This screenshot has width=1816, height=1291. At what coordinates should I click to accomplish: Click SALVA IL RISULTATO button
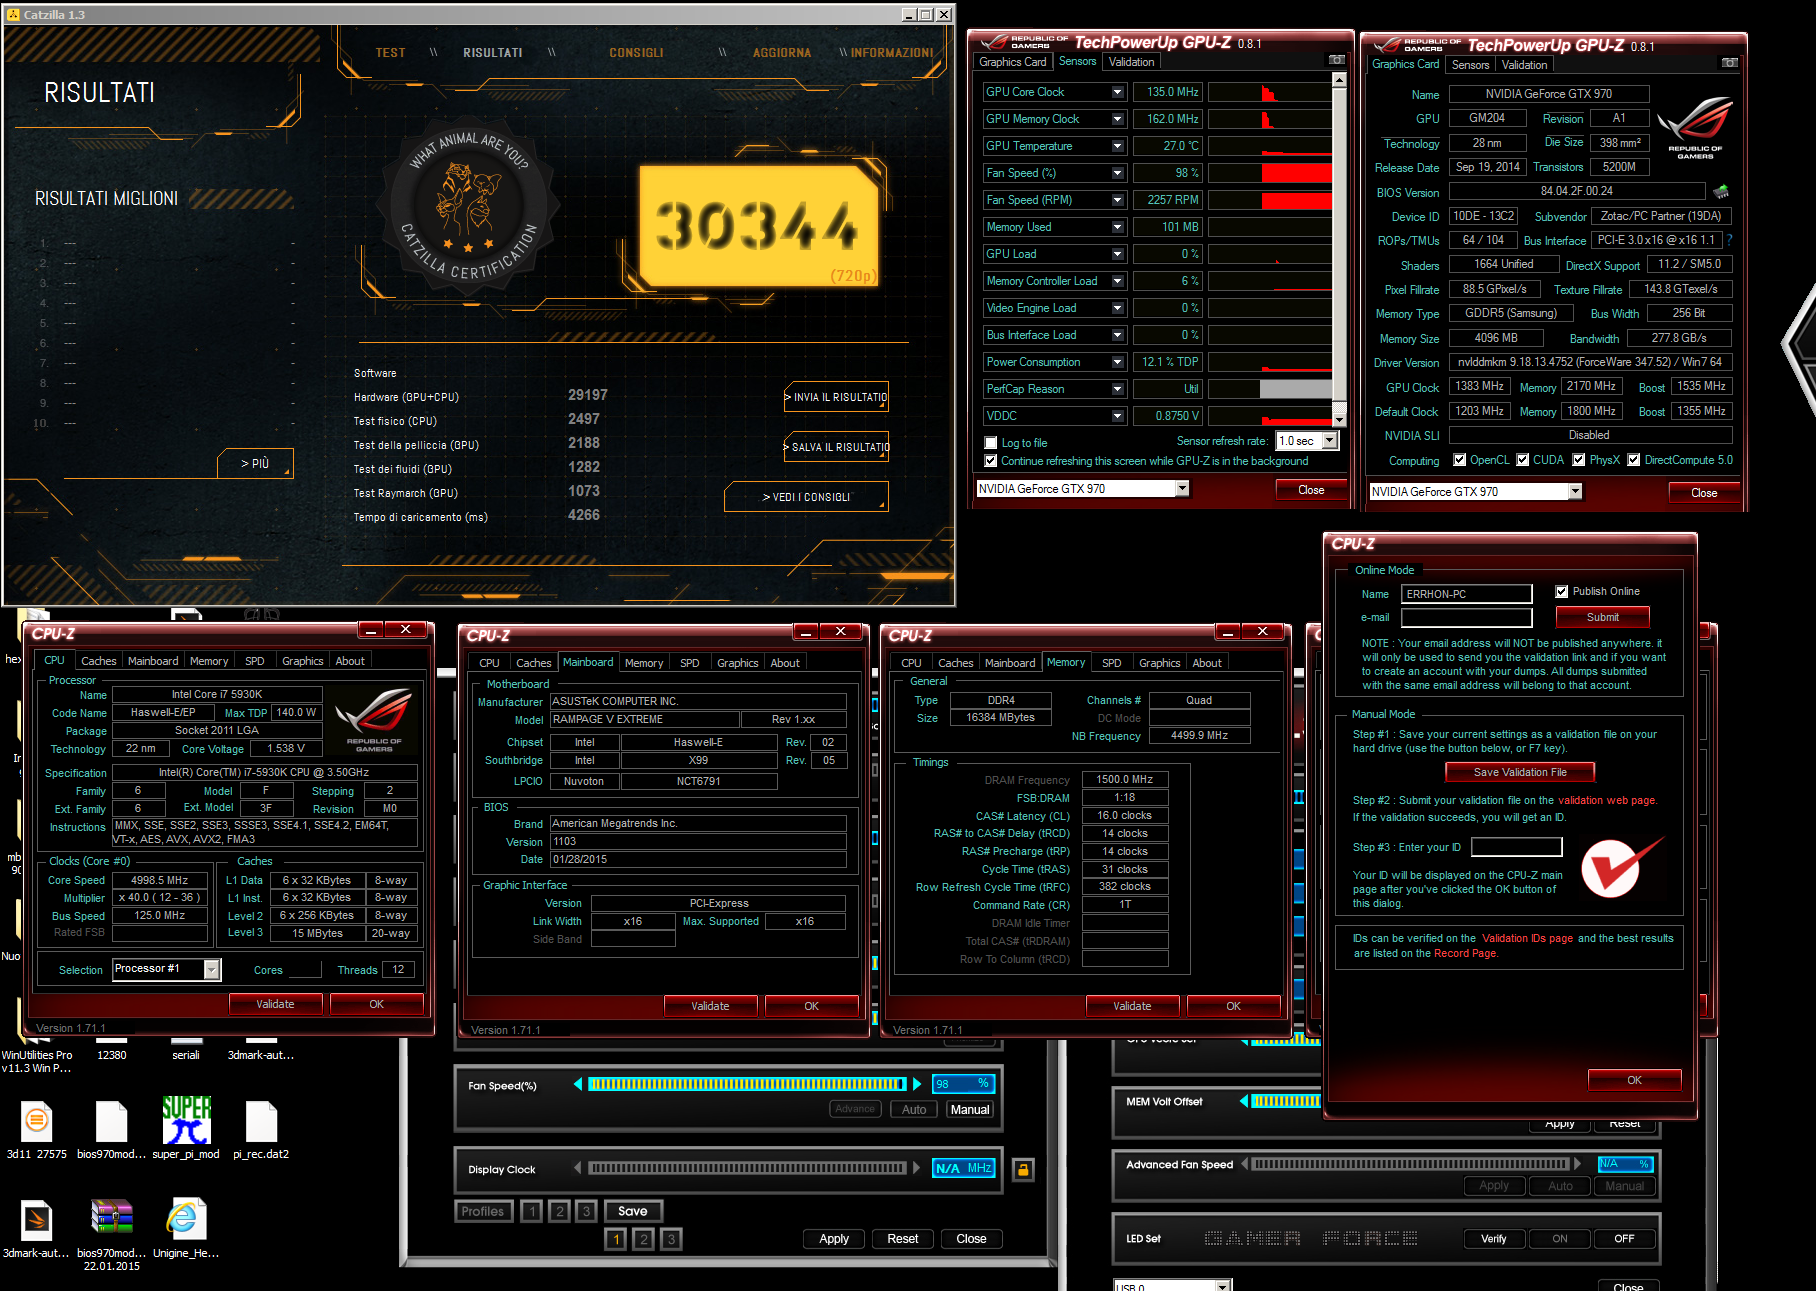836,447
